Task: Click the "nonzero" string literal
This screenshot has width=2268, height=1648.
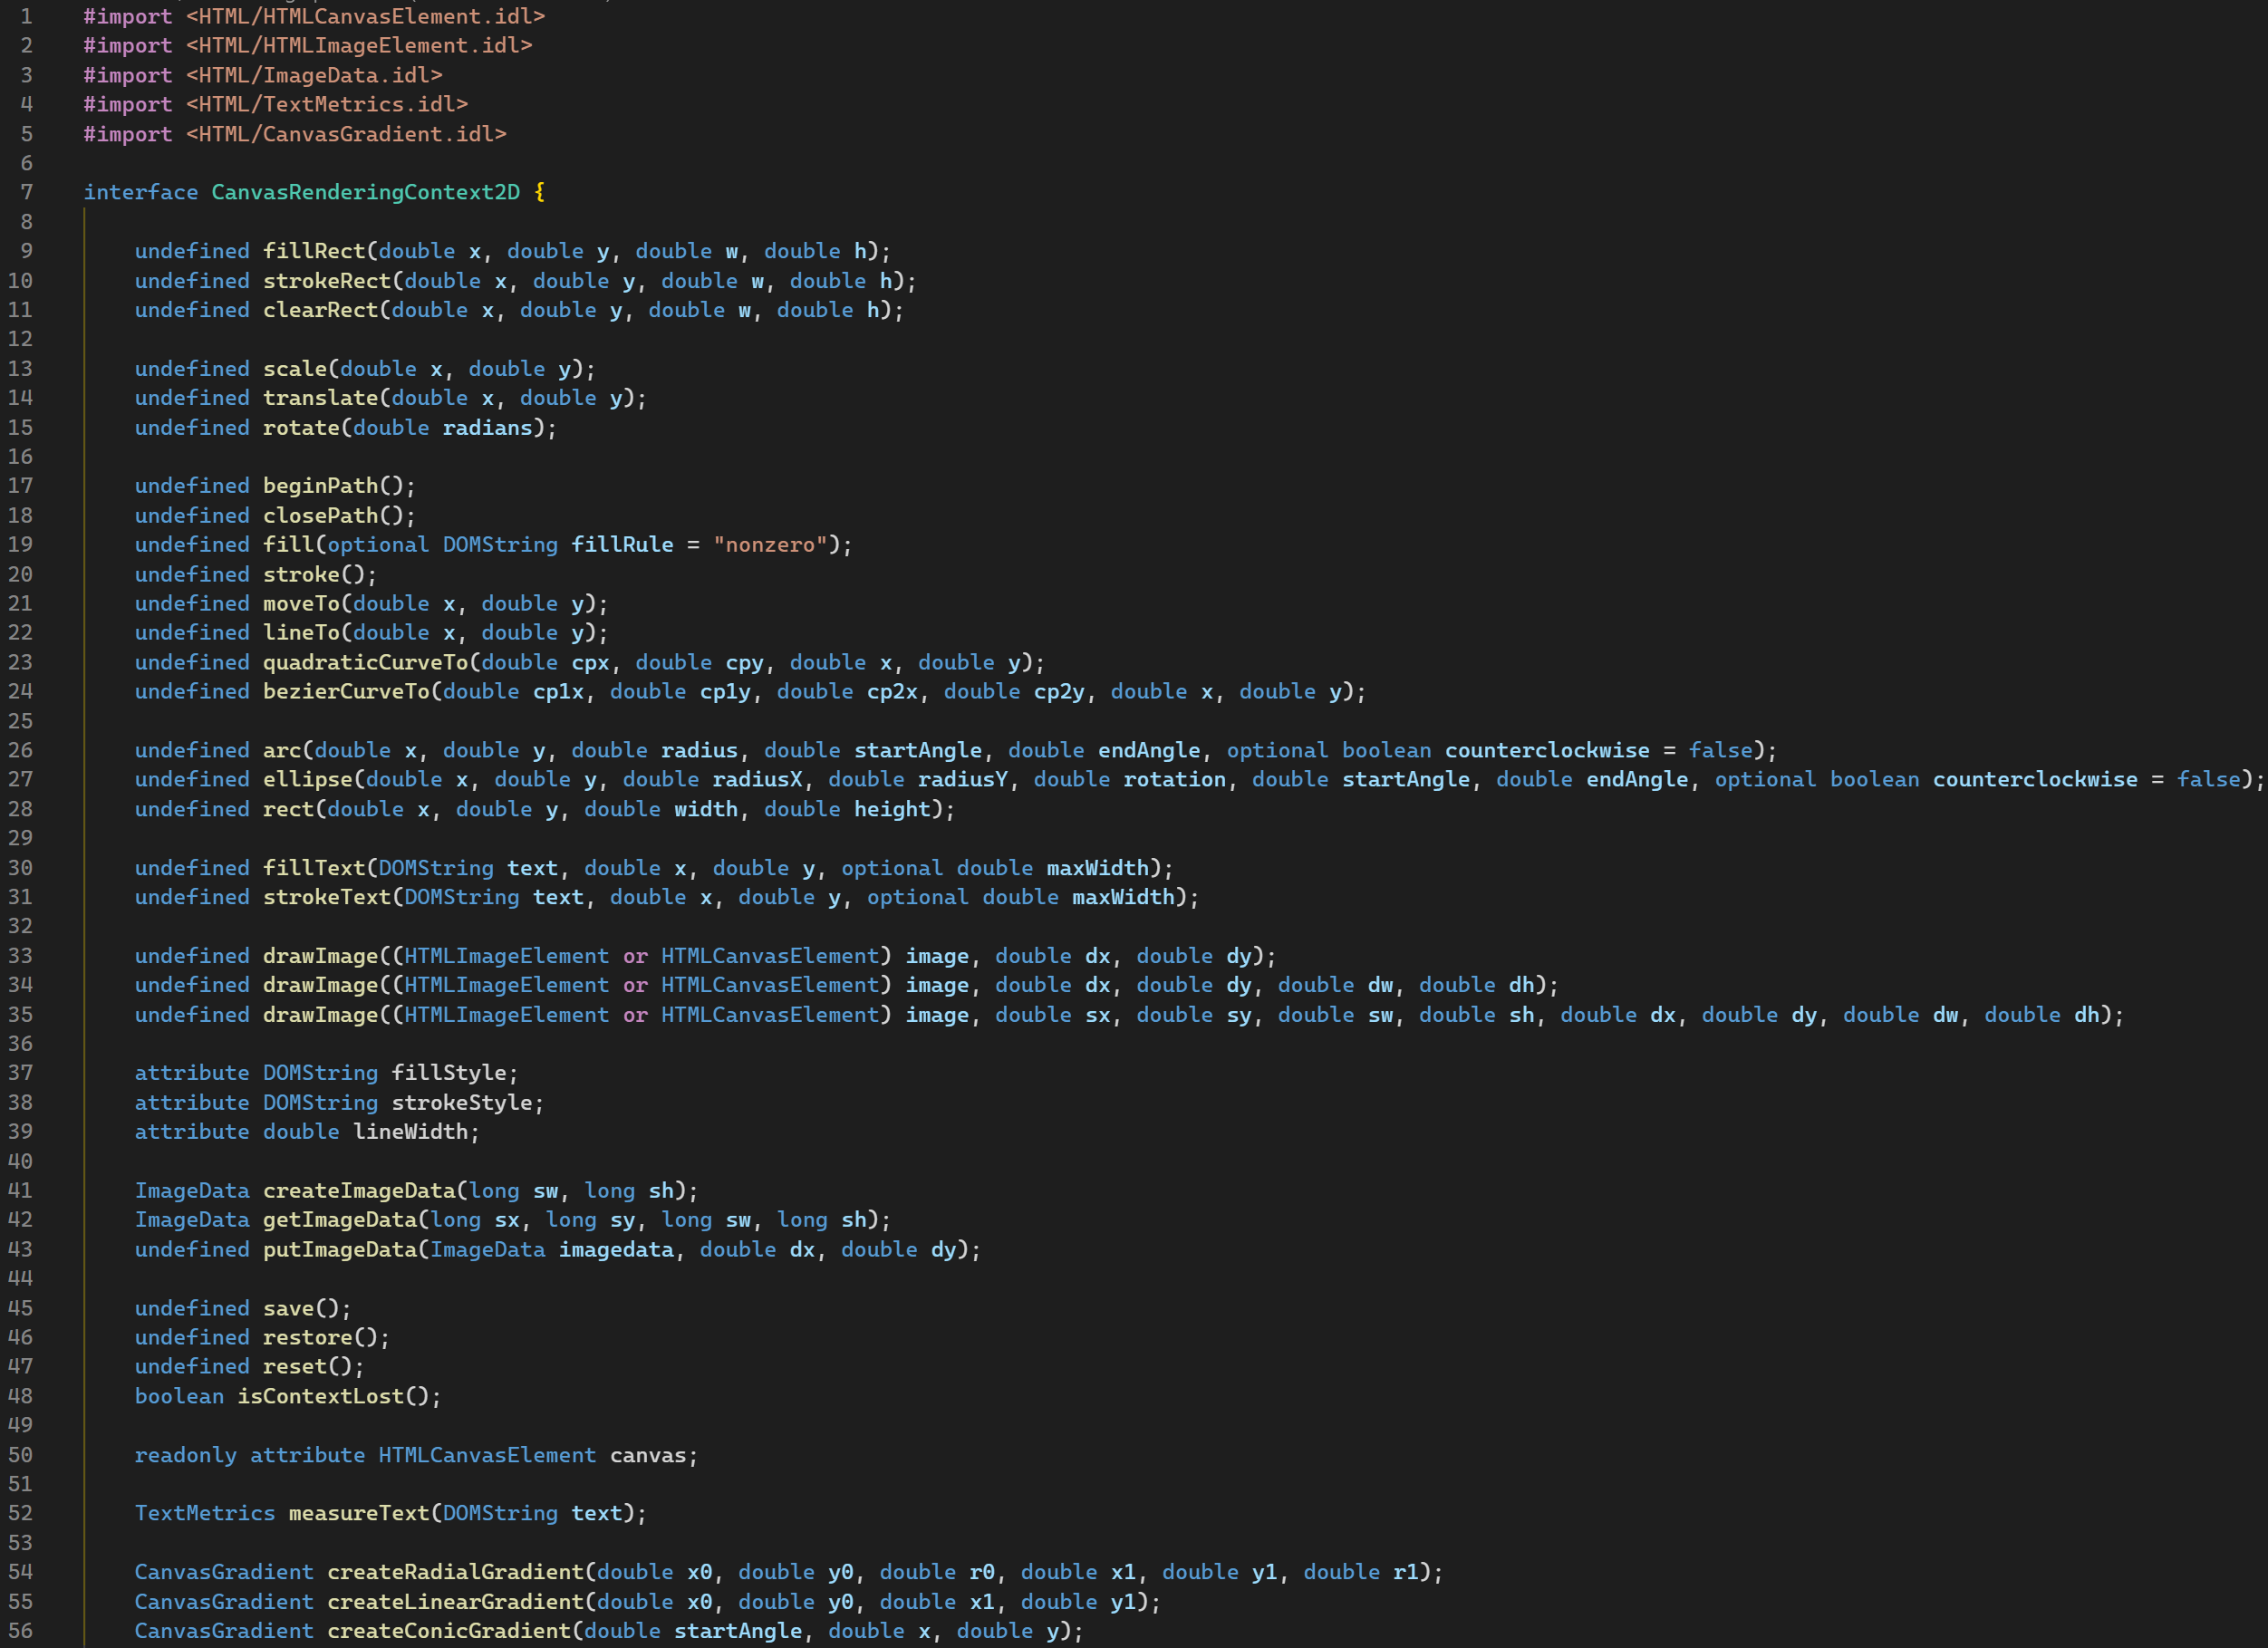Action: (x=770, y=545)
